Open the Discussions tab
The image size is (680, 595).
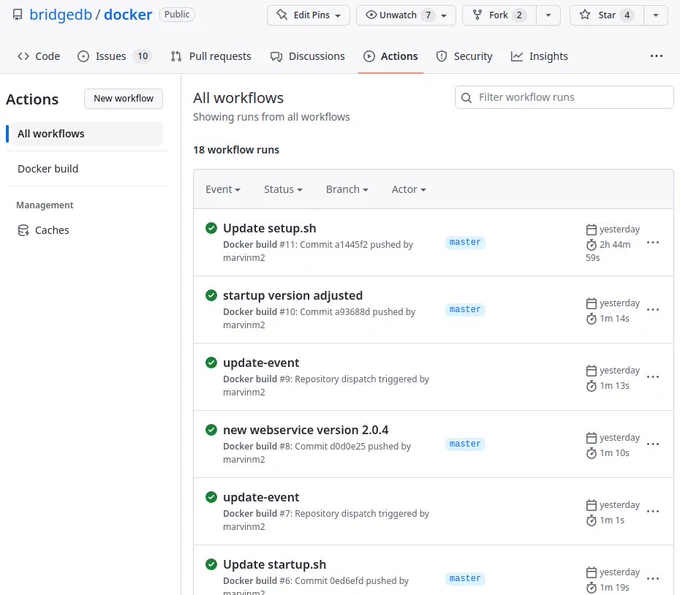click(x=307, y=56)
